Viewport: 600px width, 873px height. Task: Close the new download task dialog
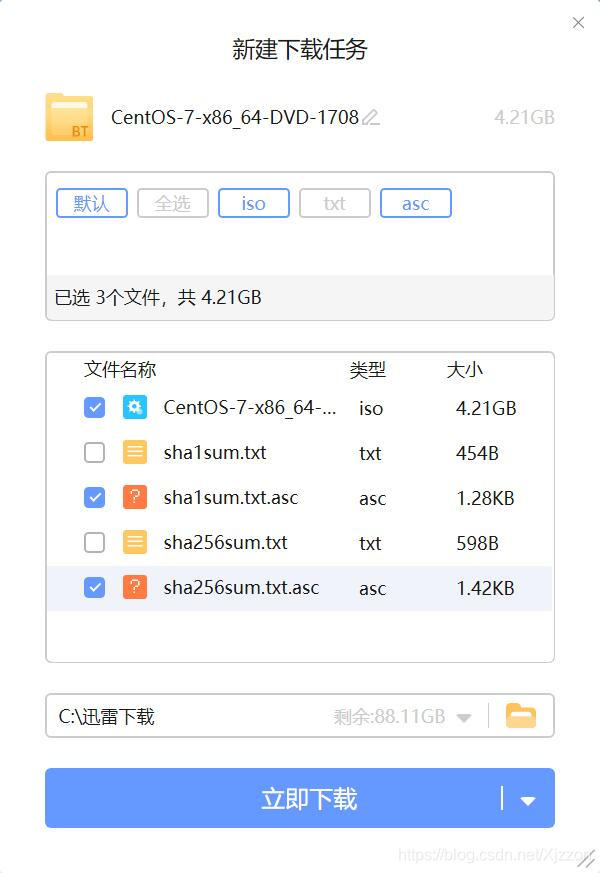578,22
